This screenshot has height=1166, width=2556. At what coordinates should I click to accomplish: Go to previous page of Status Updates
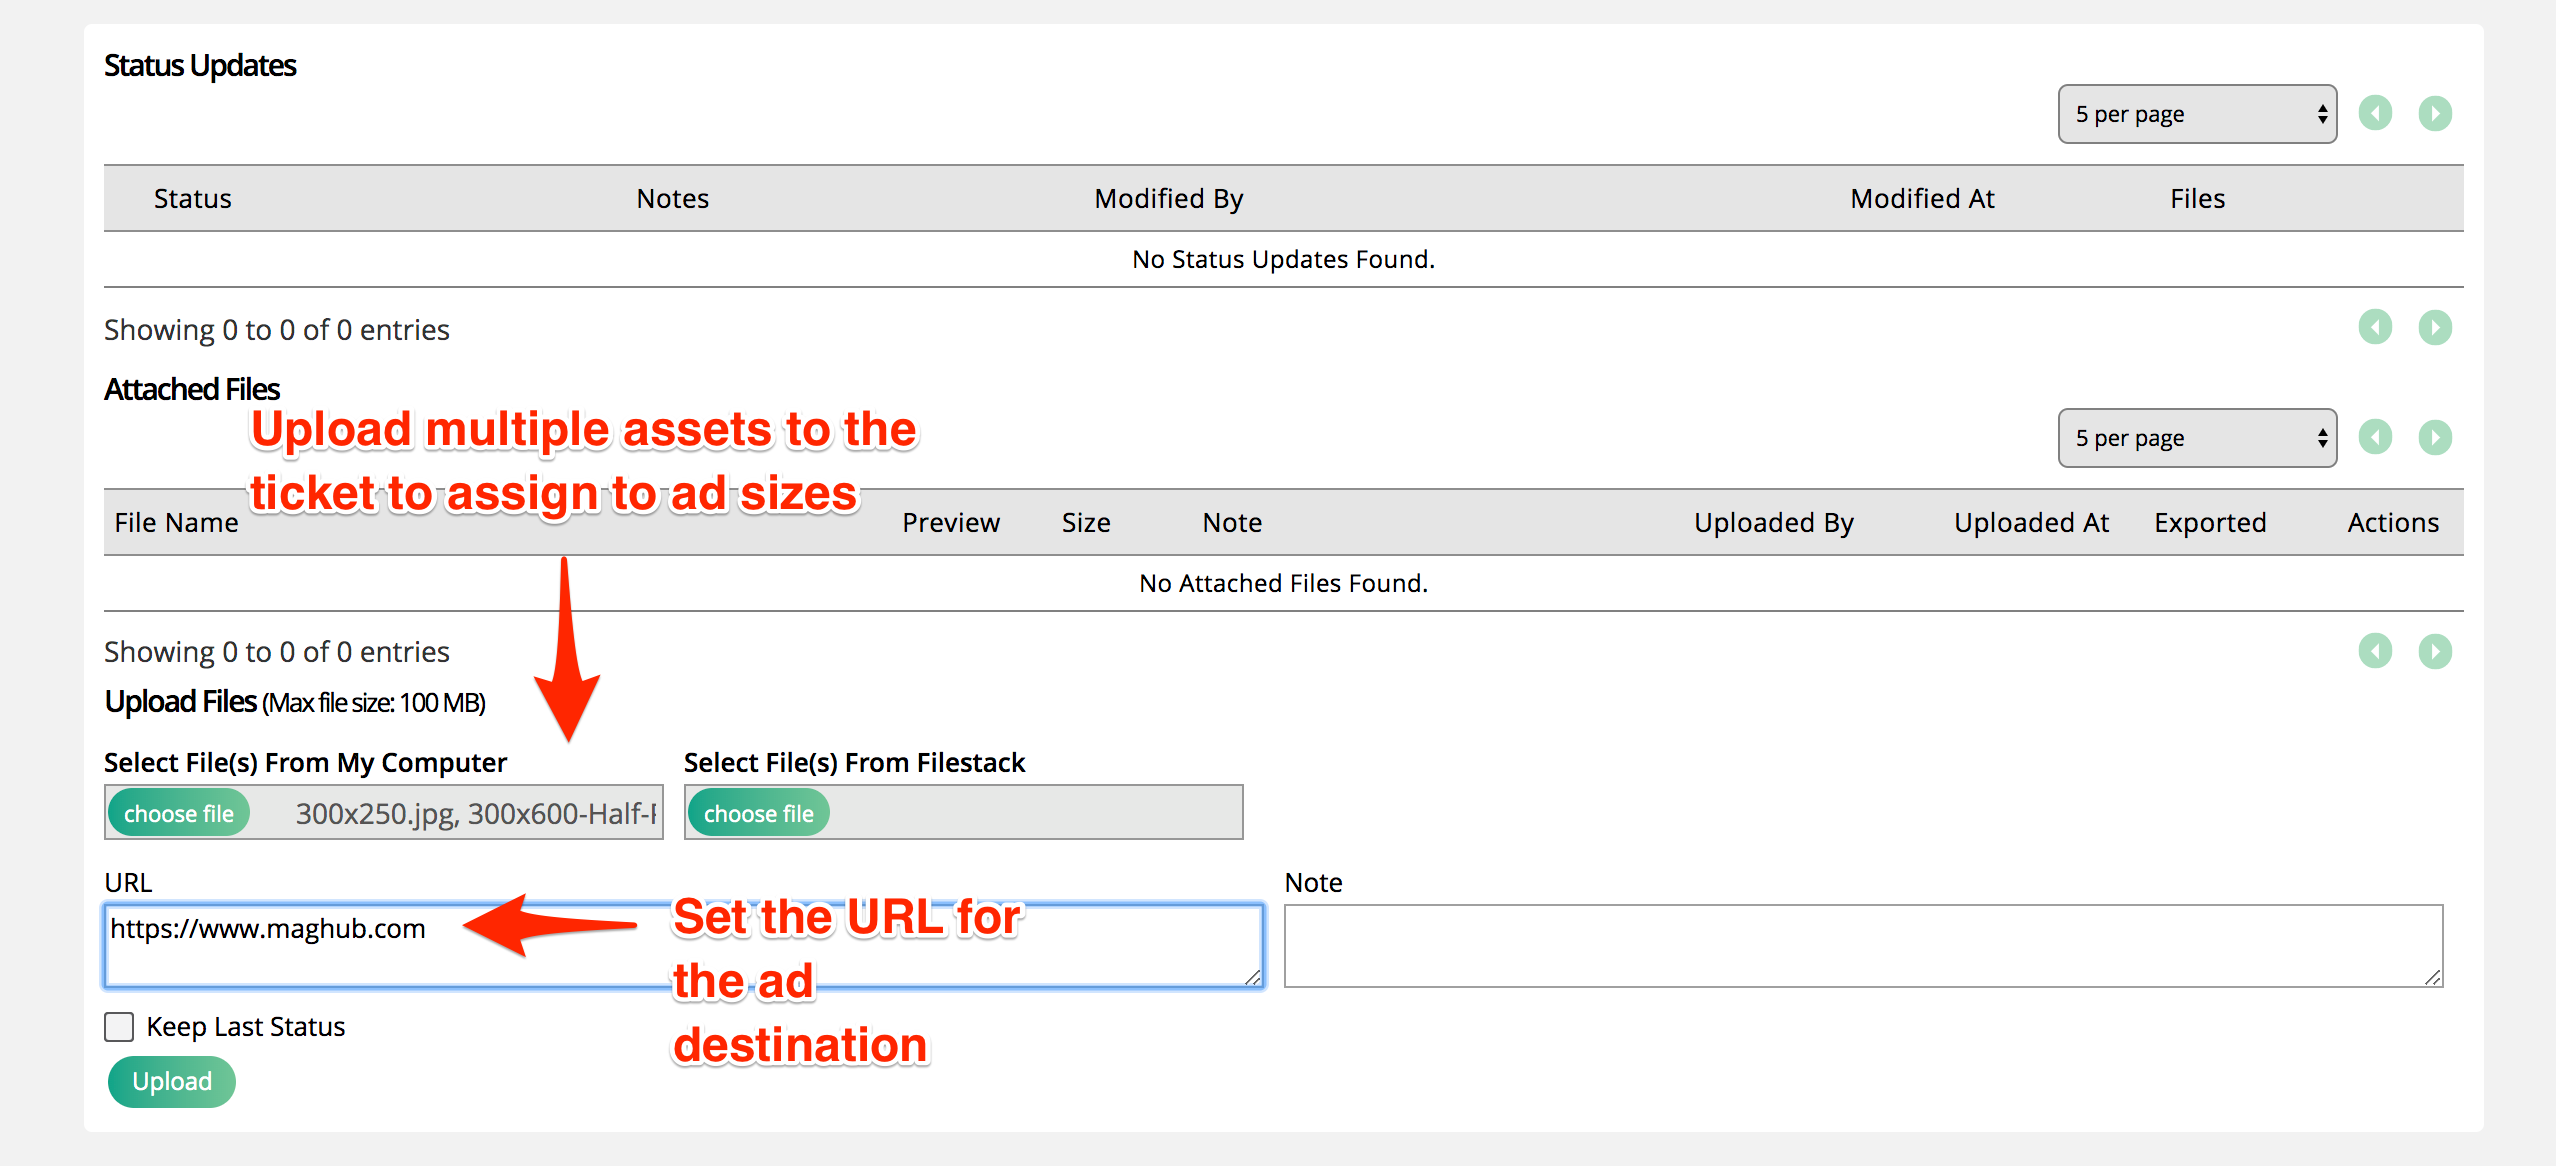click(x=2376, y=113)
